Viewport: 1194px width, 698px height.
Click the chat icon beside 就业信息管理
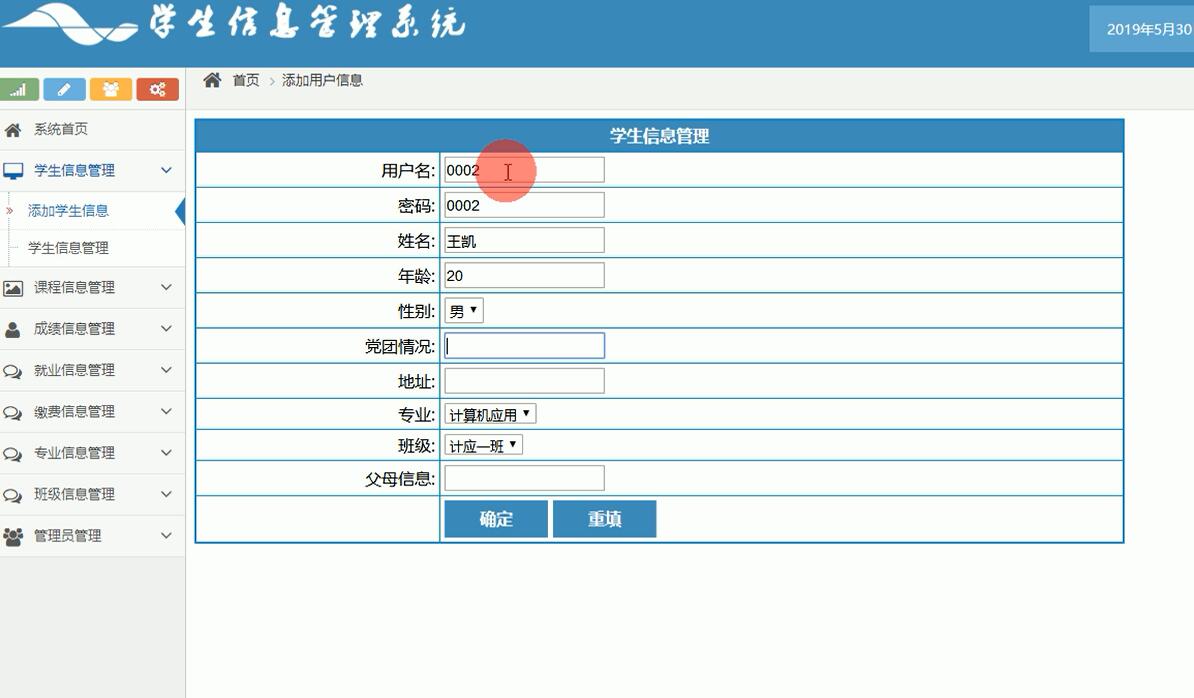13,371
